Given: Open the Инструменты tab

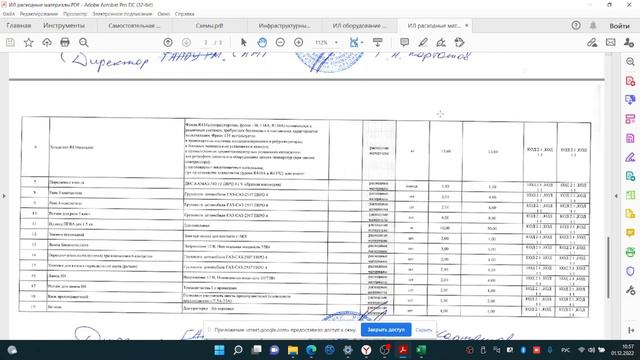Looking at the screenshot, I should coord(64,25).
